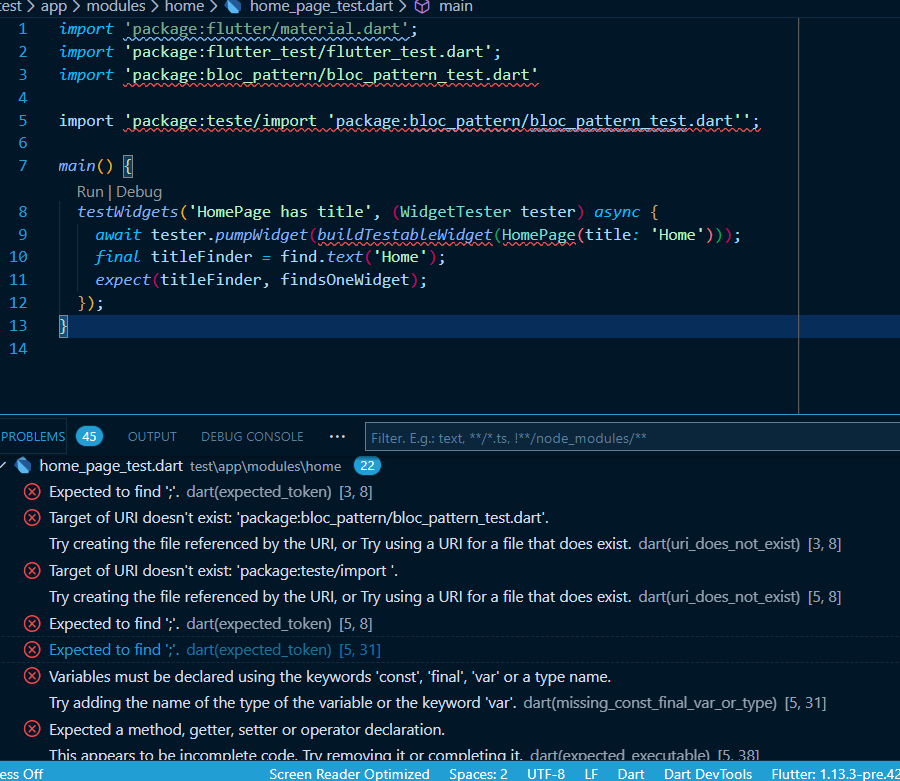Click 'package:flutter_test/flutter_test.dart' import string
This screenshot has height=781, width=900.
tap(308, 52)
